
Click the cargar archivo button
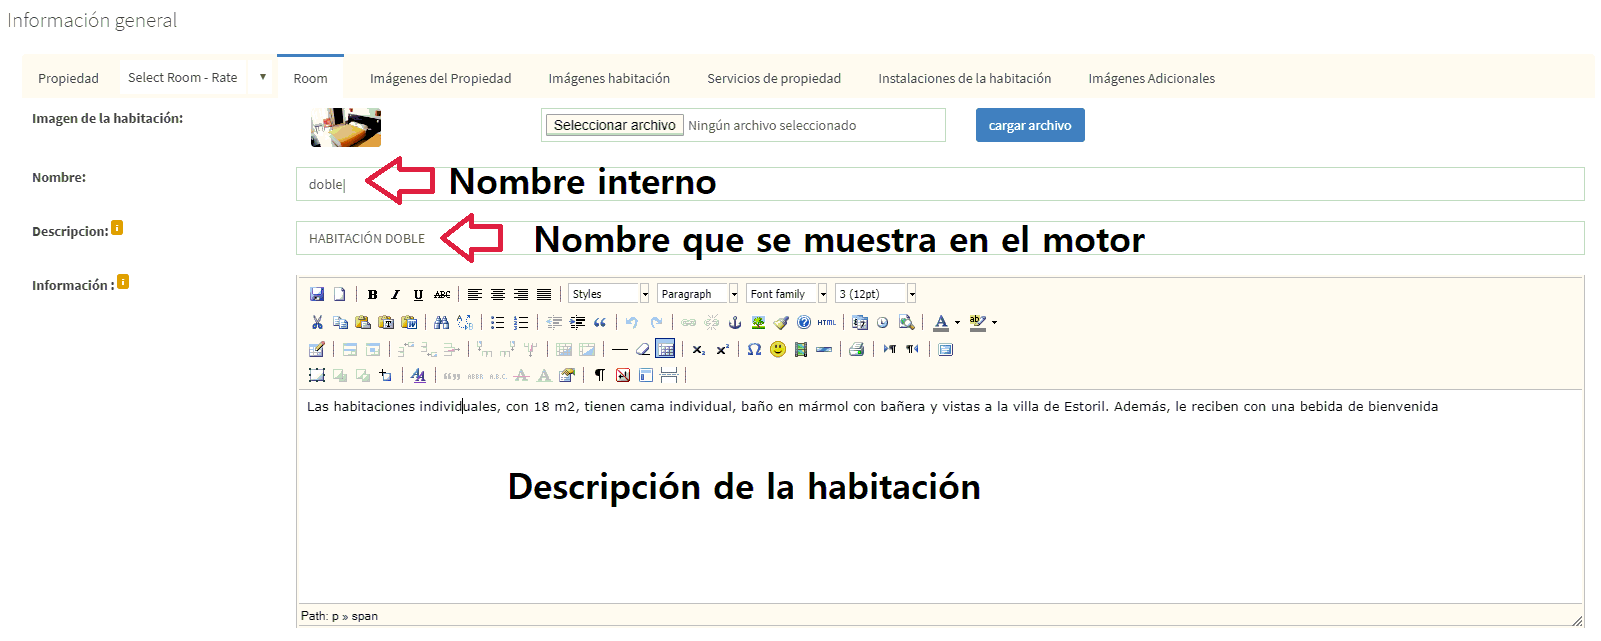click(1029, 125)
